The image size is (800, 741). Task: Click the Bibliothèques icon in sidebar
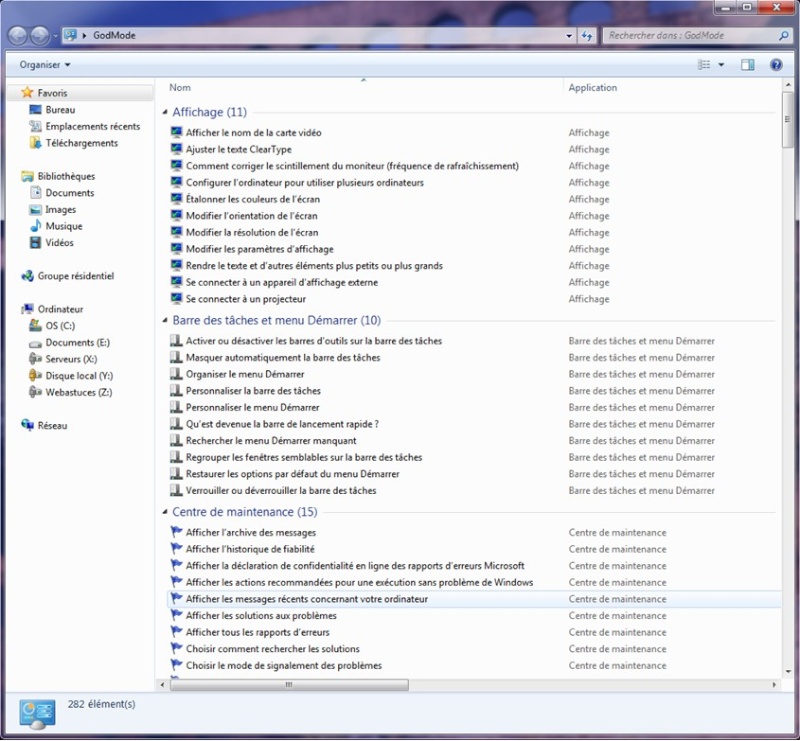click(27, 176)
